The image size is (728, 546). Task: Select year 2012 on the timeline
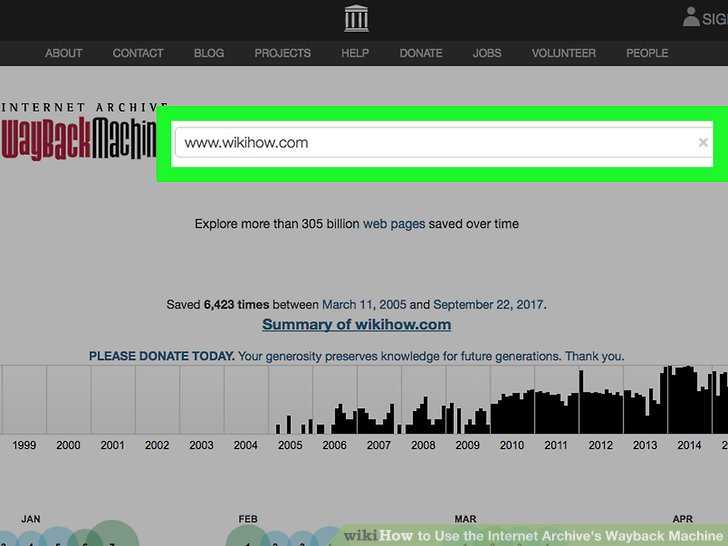601,445
